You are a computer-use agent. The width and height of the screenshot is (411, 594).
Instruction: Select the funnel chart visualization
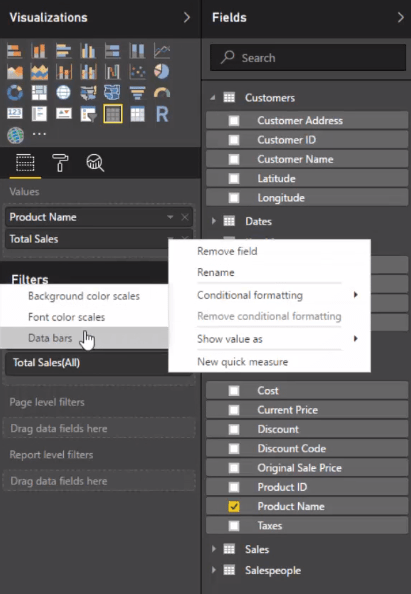point(137,92)
